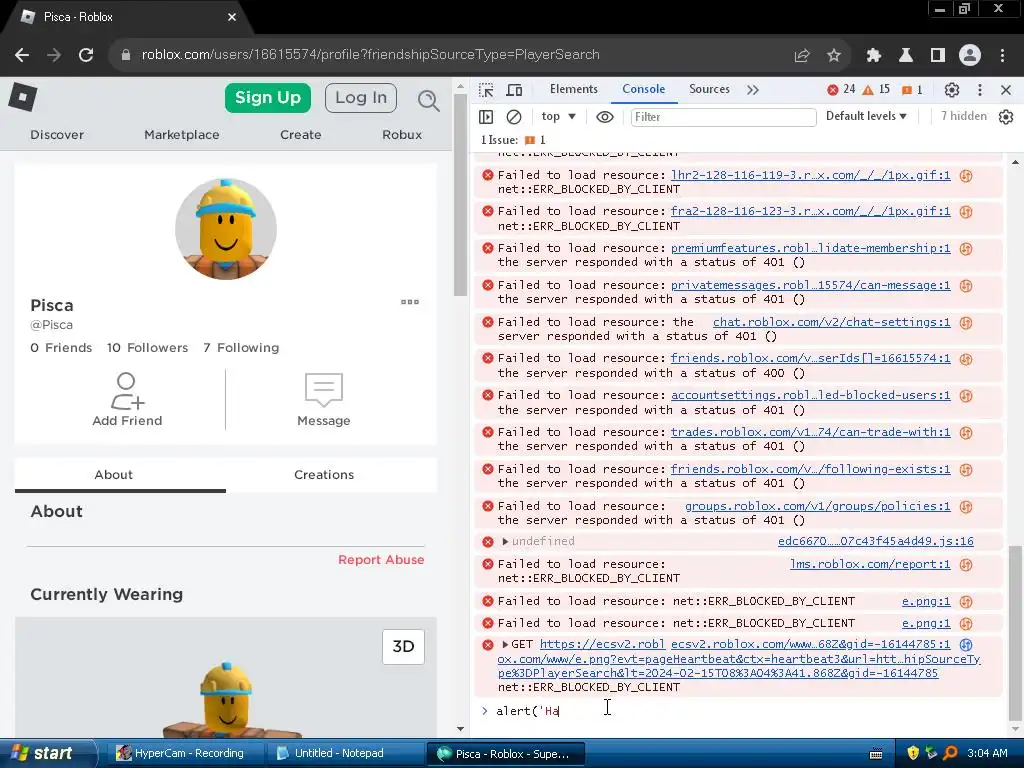1024x768 pixels.
Task: Click the Message icon on the profile
Action: click(x=323, y=390)
